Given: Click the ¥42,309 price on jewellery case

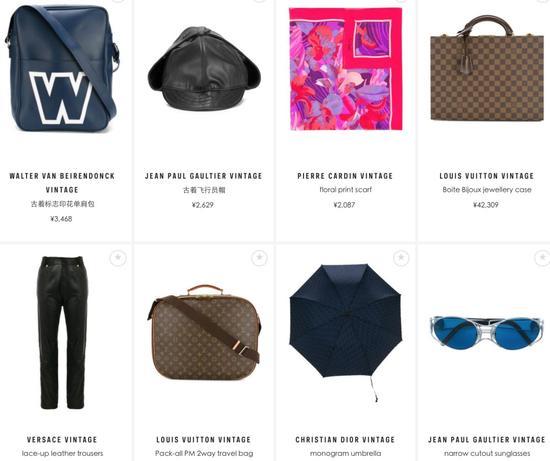Looking at the screenshot, I should tap(486, 205).
